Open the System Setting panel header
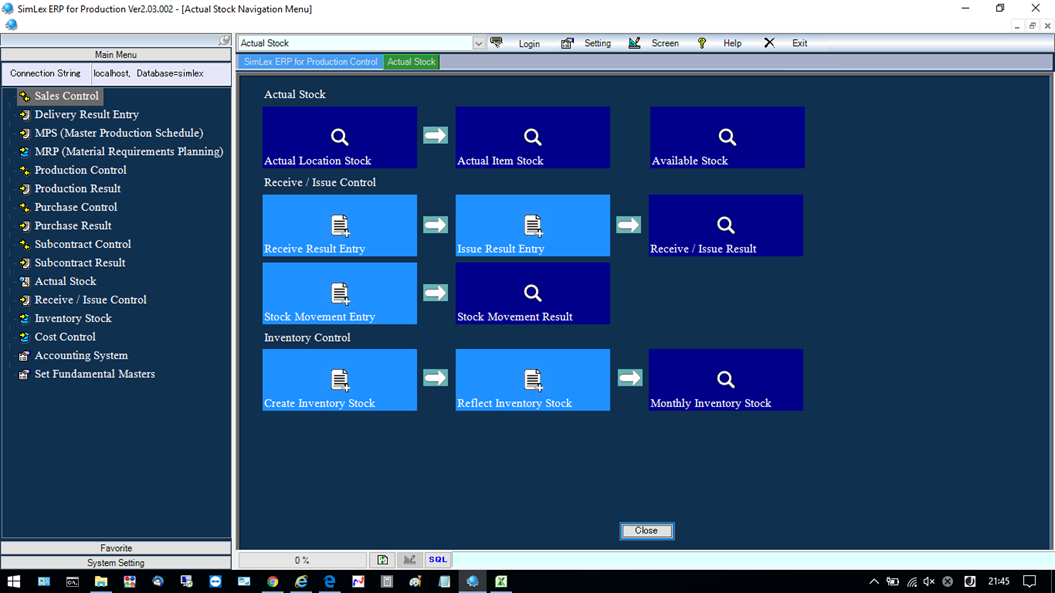The image size is (1055, 593). [x=116, y=563]
